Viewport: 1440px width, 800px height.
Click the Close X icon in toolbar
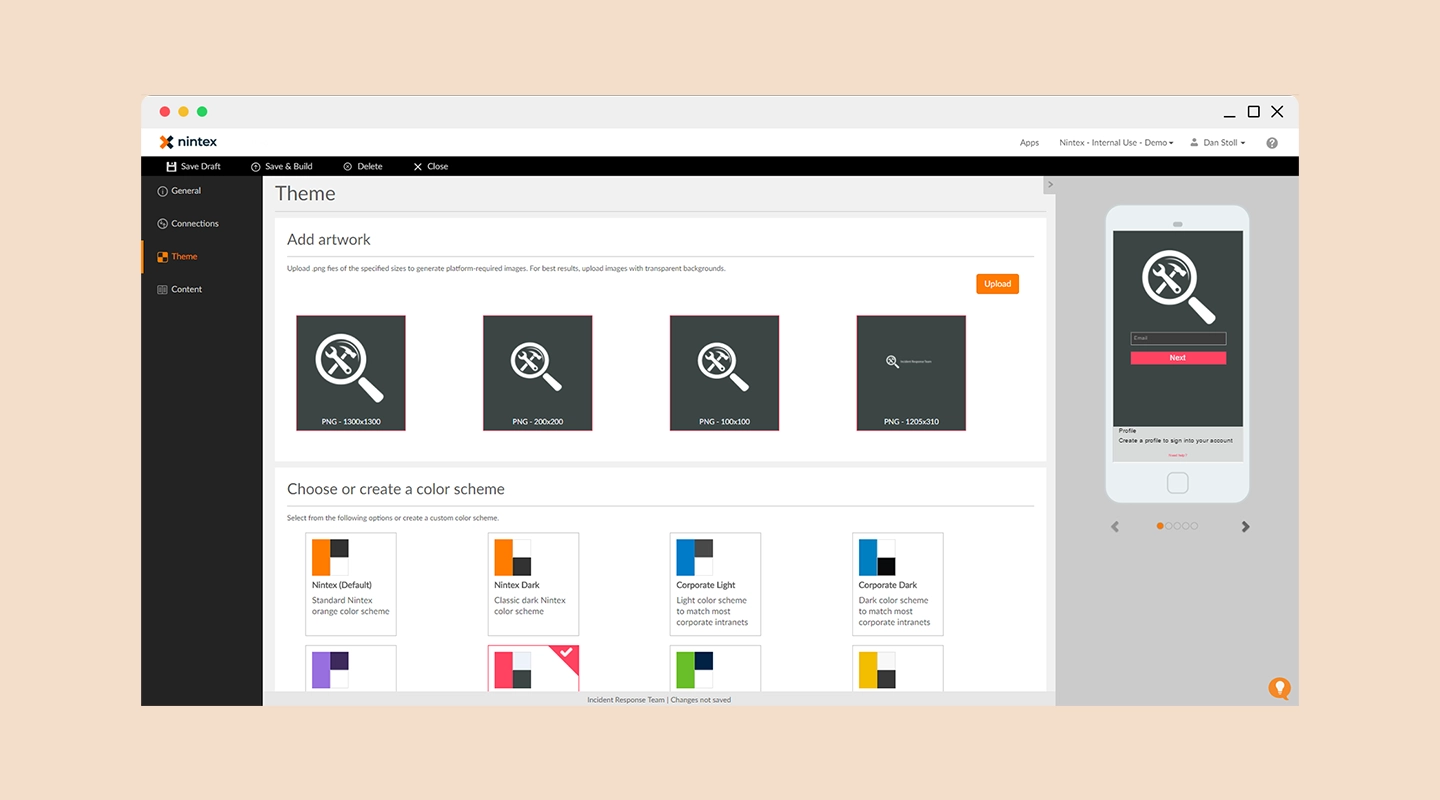[x=418, y=166]
